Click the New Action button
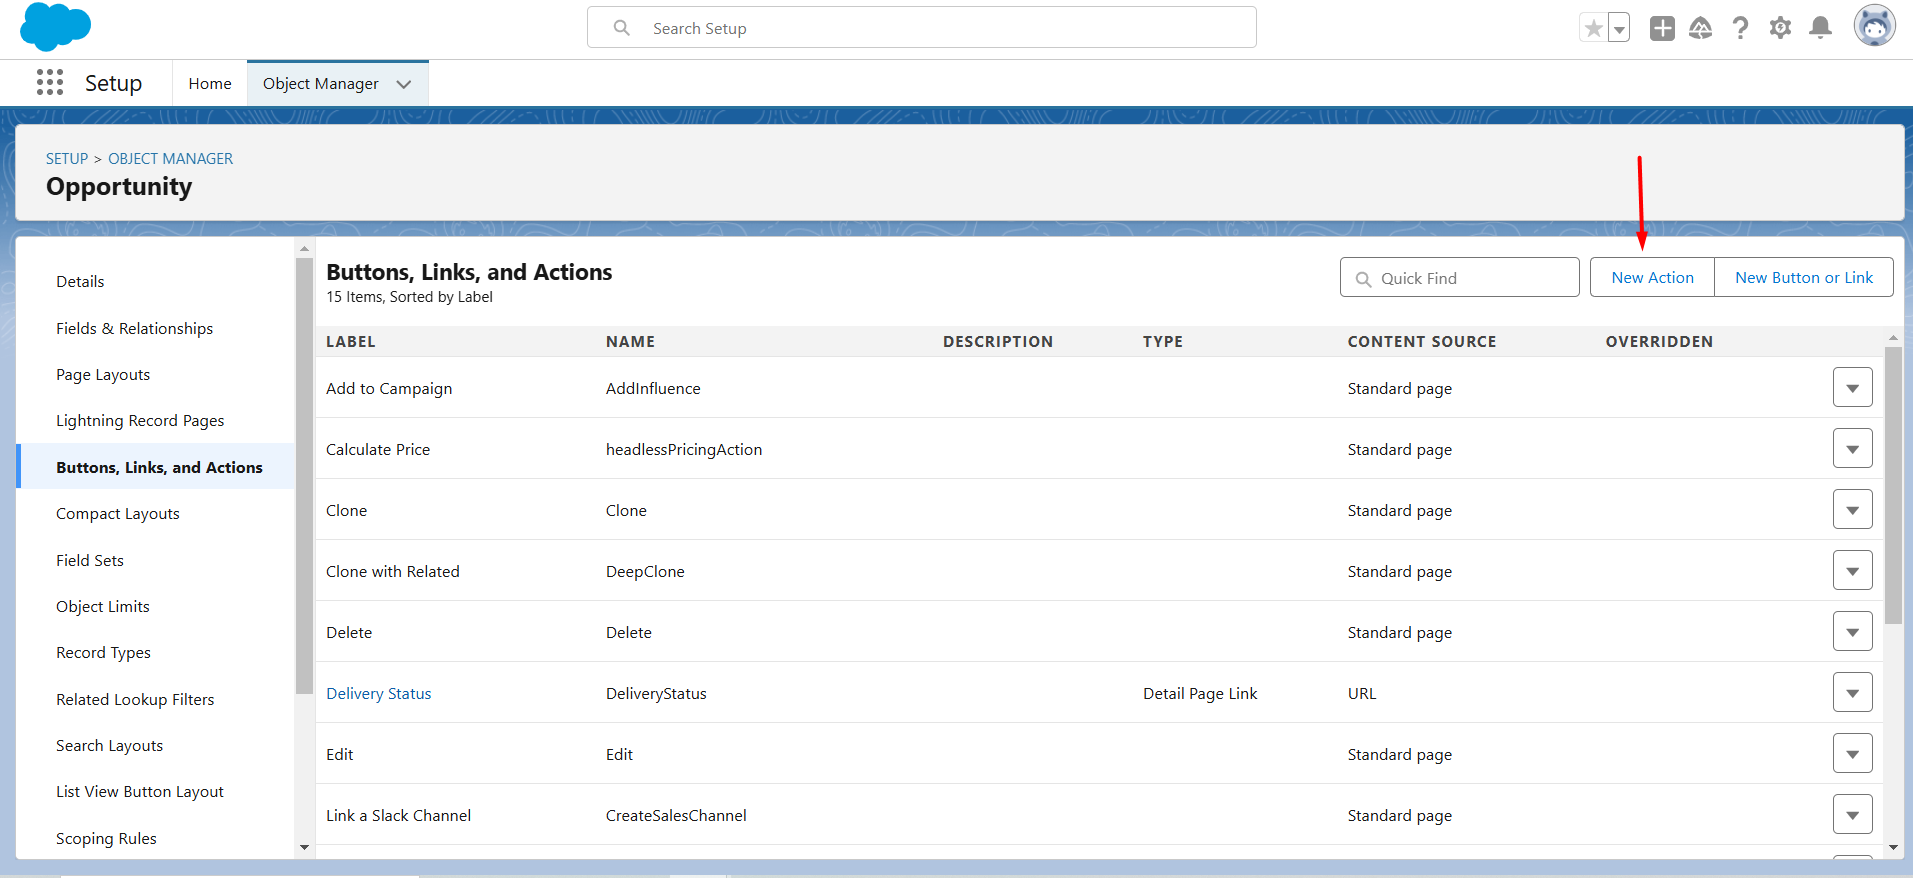Viewport: 1913px width, 878px height. 1652,277
